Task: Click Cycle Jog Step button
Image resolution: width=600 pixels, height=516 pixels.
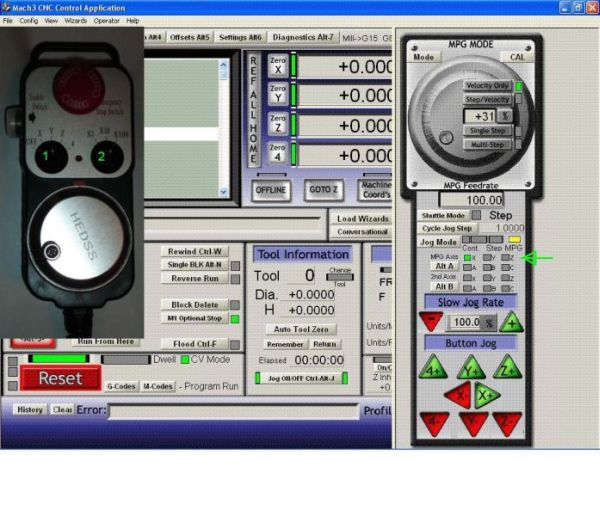Action: (447, 228)
